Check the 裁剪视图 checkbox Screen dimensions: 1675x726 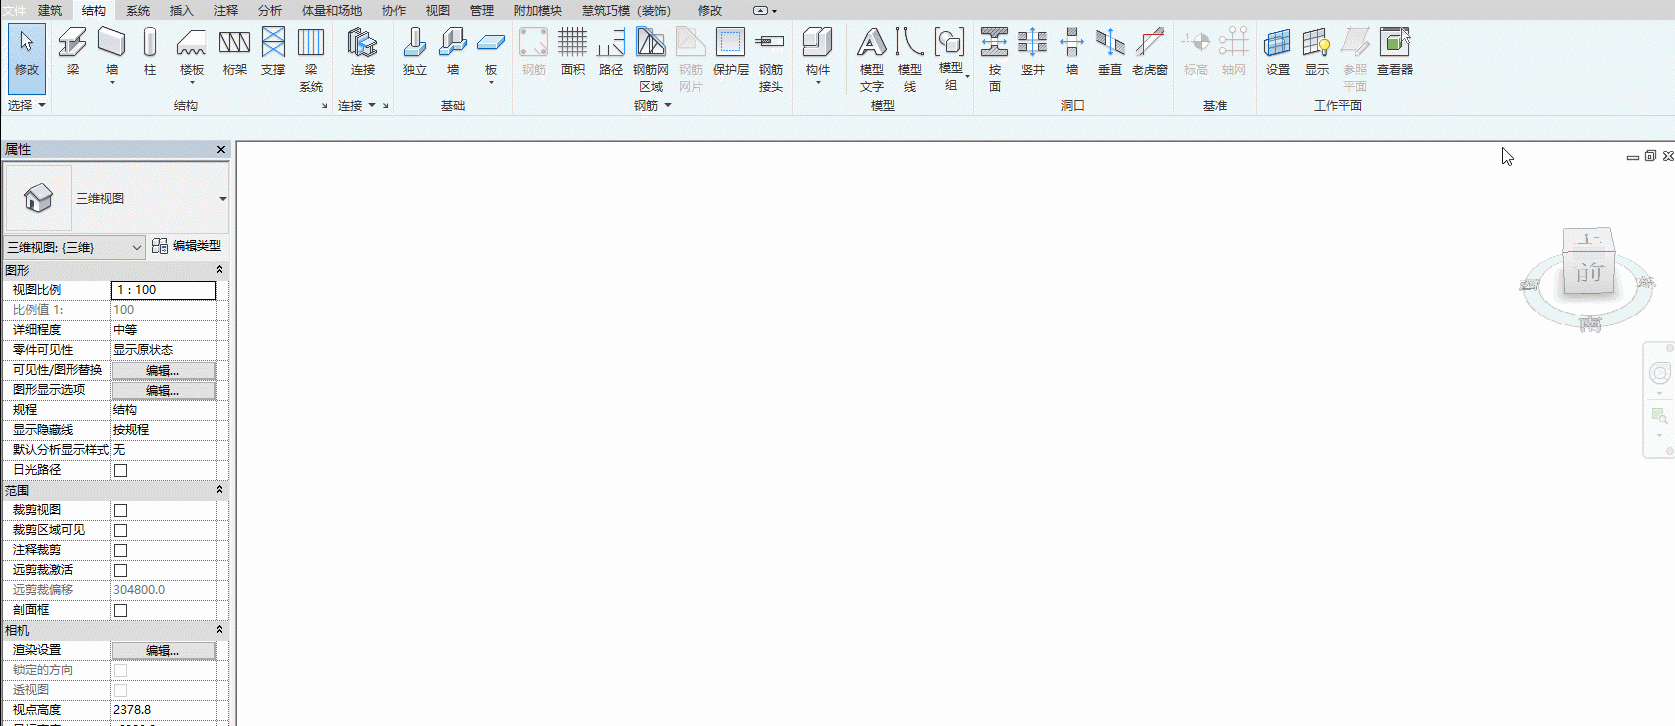120,510
